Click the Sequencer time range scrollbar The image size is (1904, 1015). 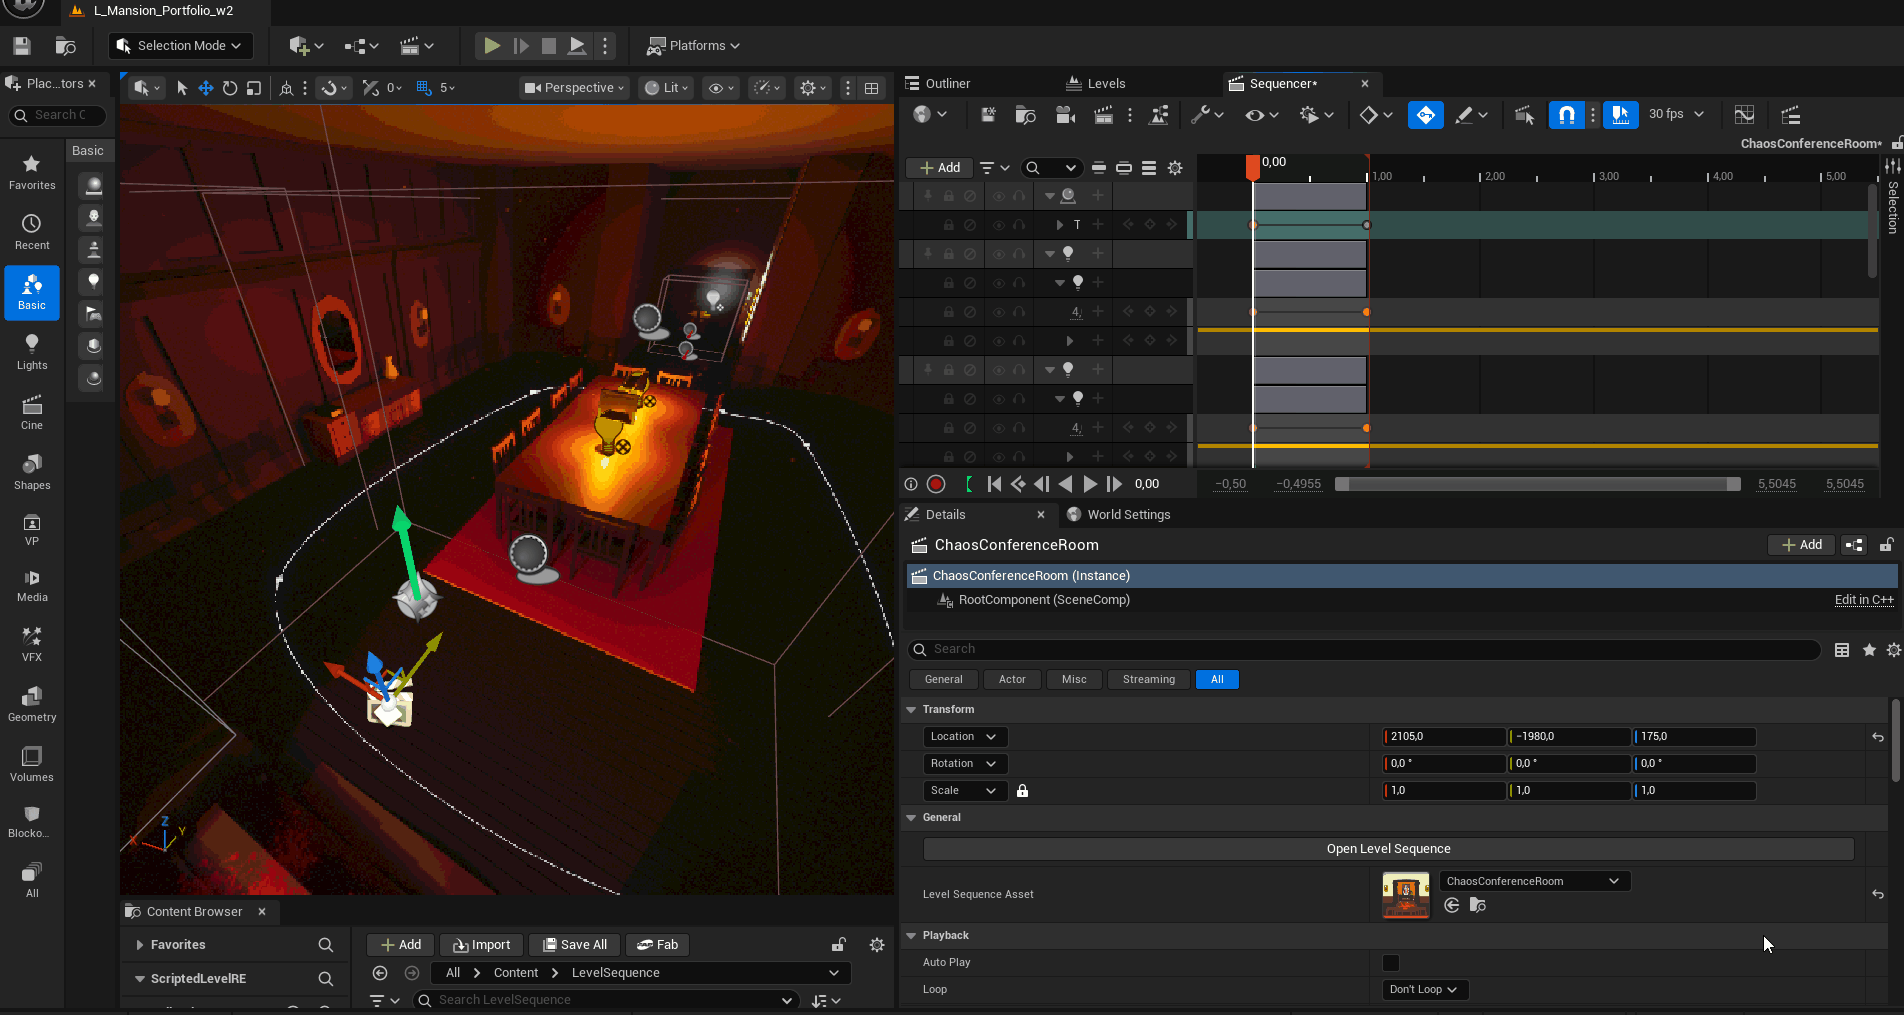coord(1538,484)
